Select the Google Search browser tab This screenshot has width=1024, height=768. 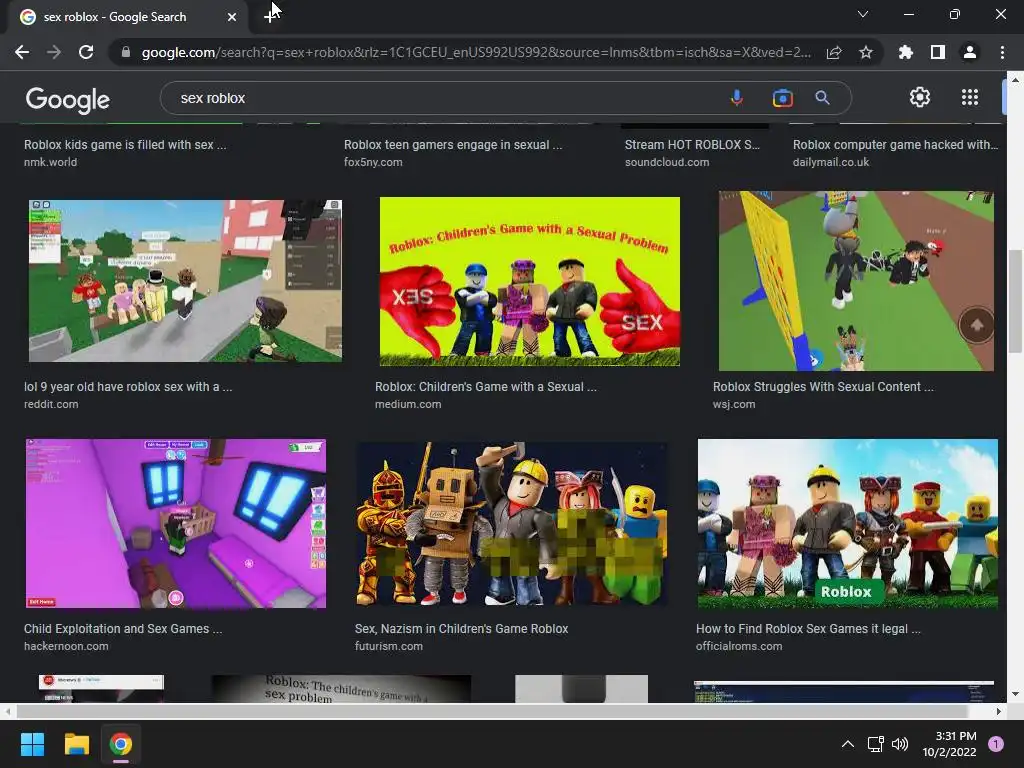pyautogui.click(x=127, y=17)
